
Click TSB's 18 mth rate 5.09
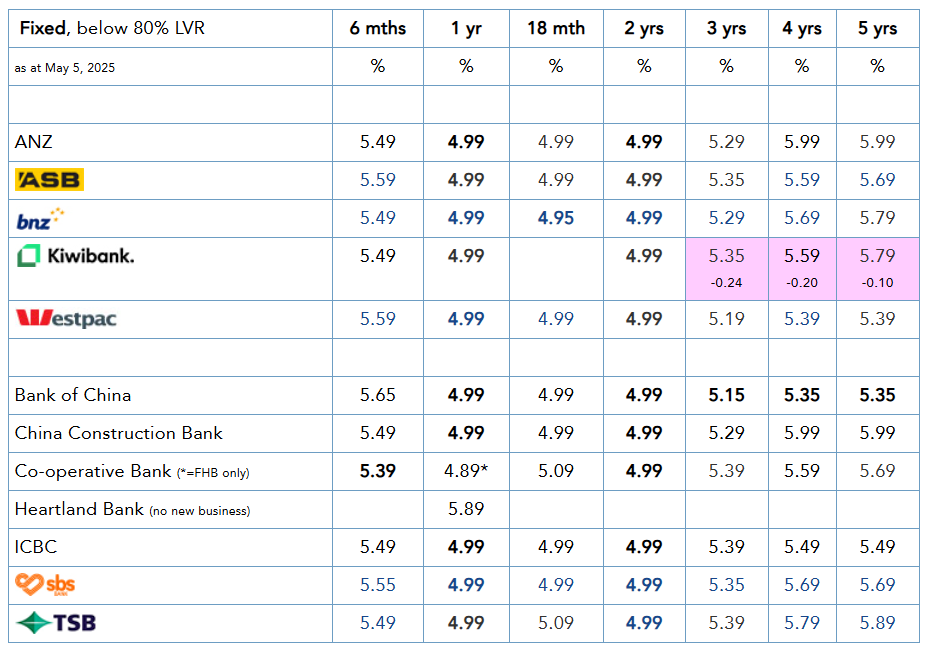point(556,623)
